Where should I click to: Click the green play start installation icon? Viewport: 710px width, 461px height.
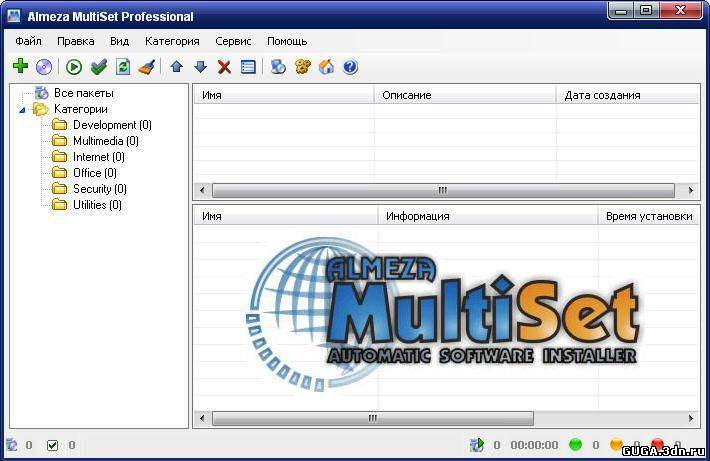(74, 67)
